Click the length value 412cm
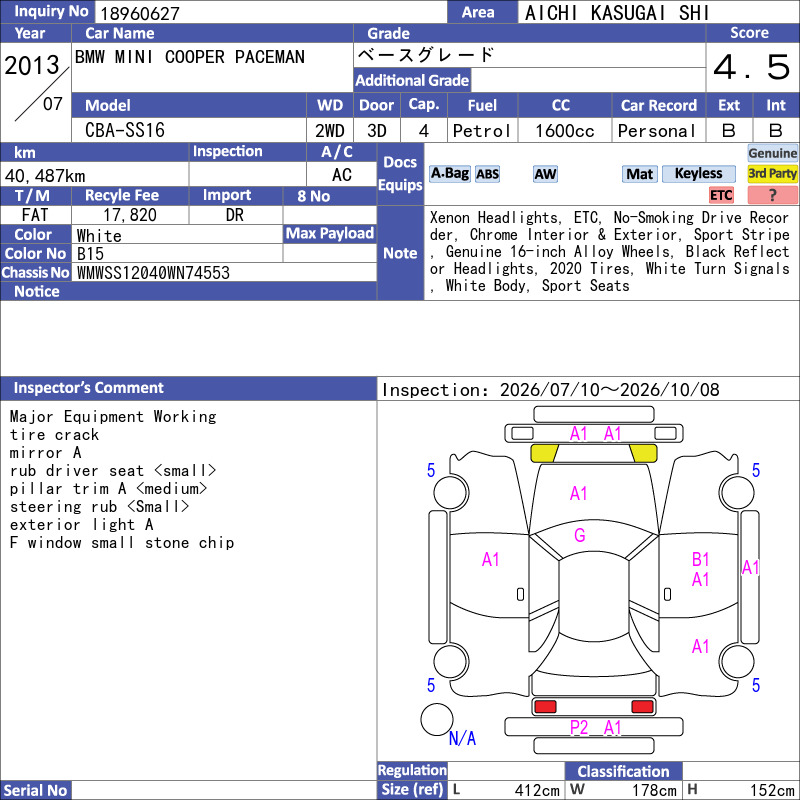Screen dimensions: 800x800 pos(537,790)
